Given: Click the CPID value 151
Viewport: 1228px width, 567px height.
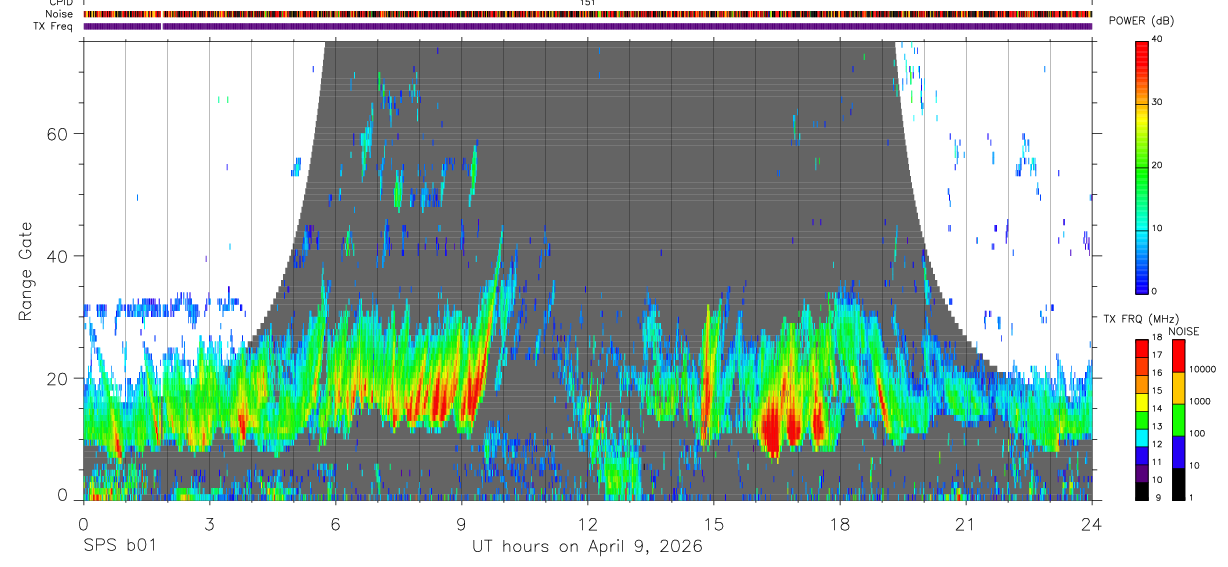Looking at the screenshot, I should 587,4.
